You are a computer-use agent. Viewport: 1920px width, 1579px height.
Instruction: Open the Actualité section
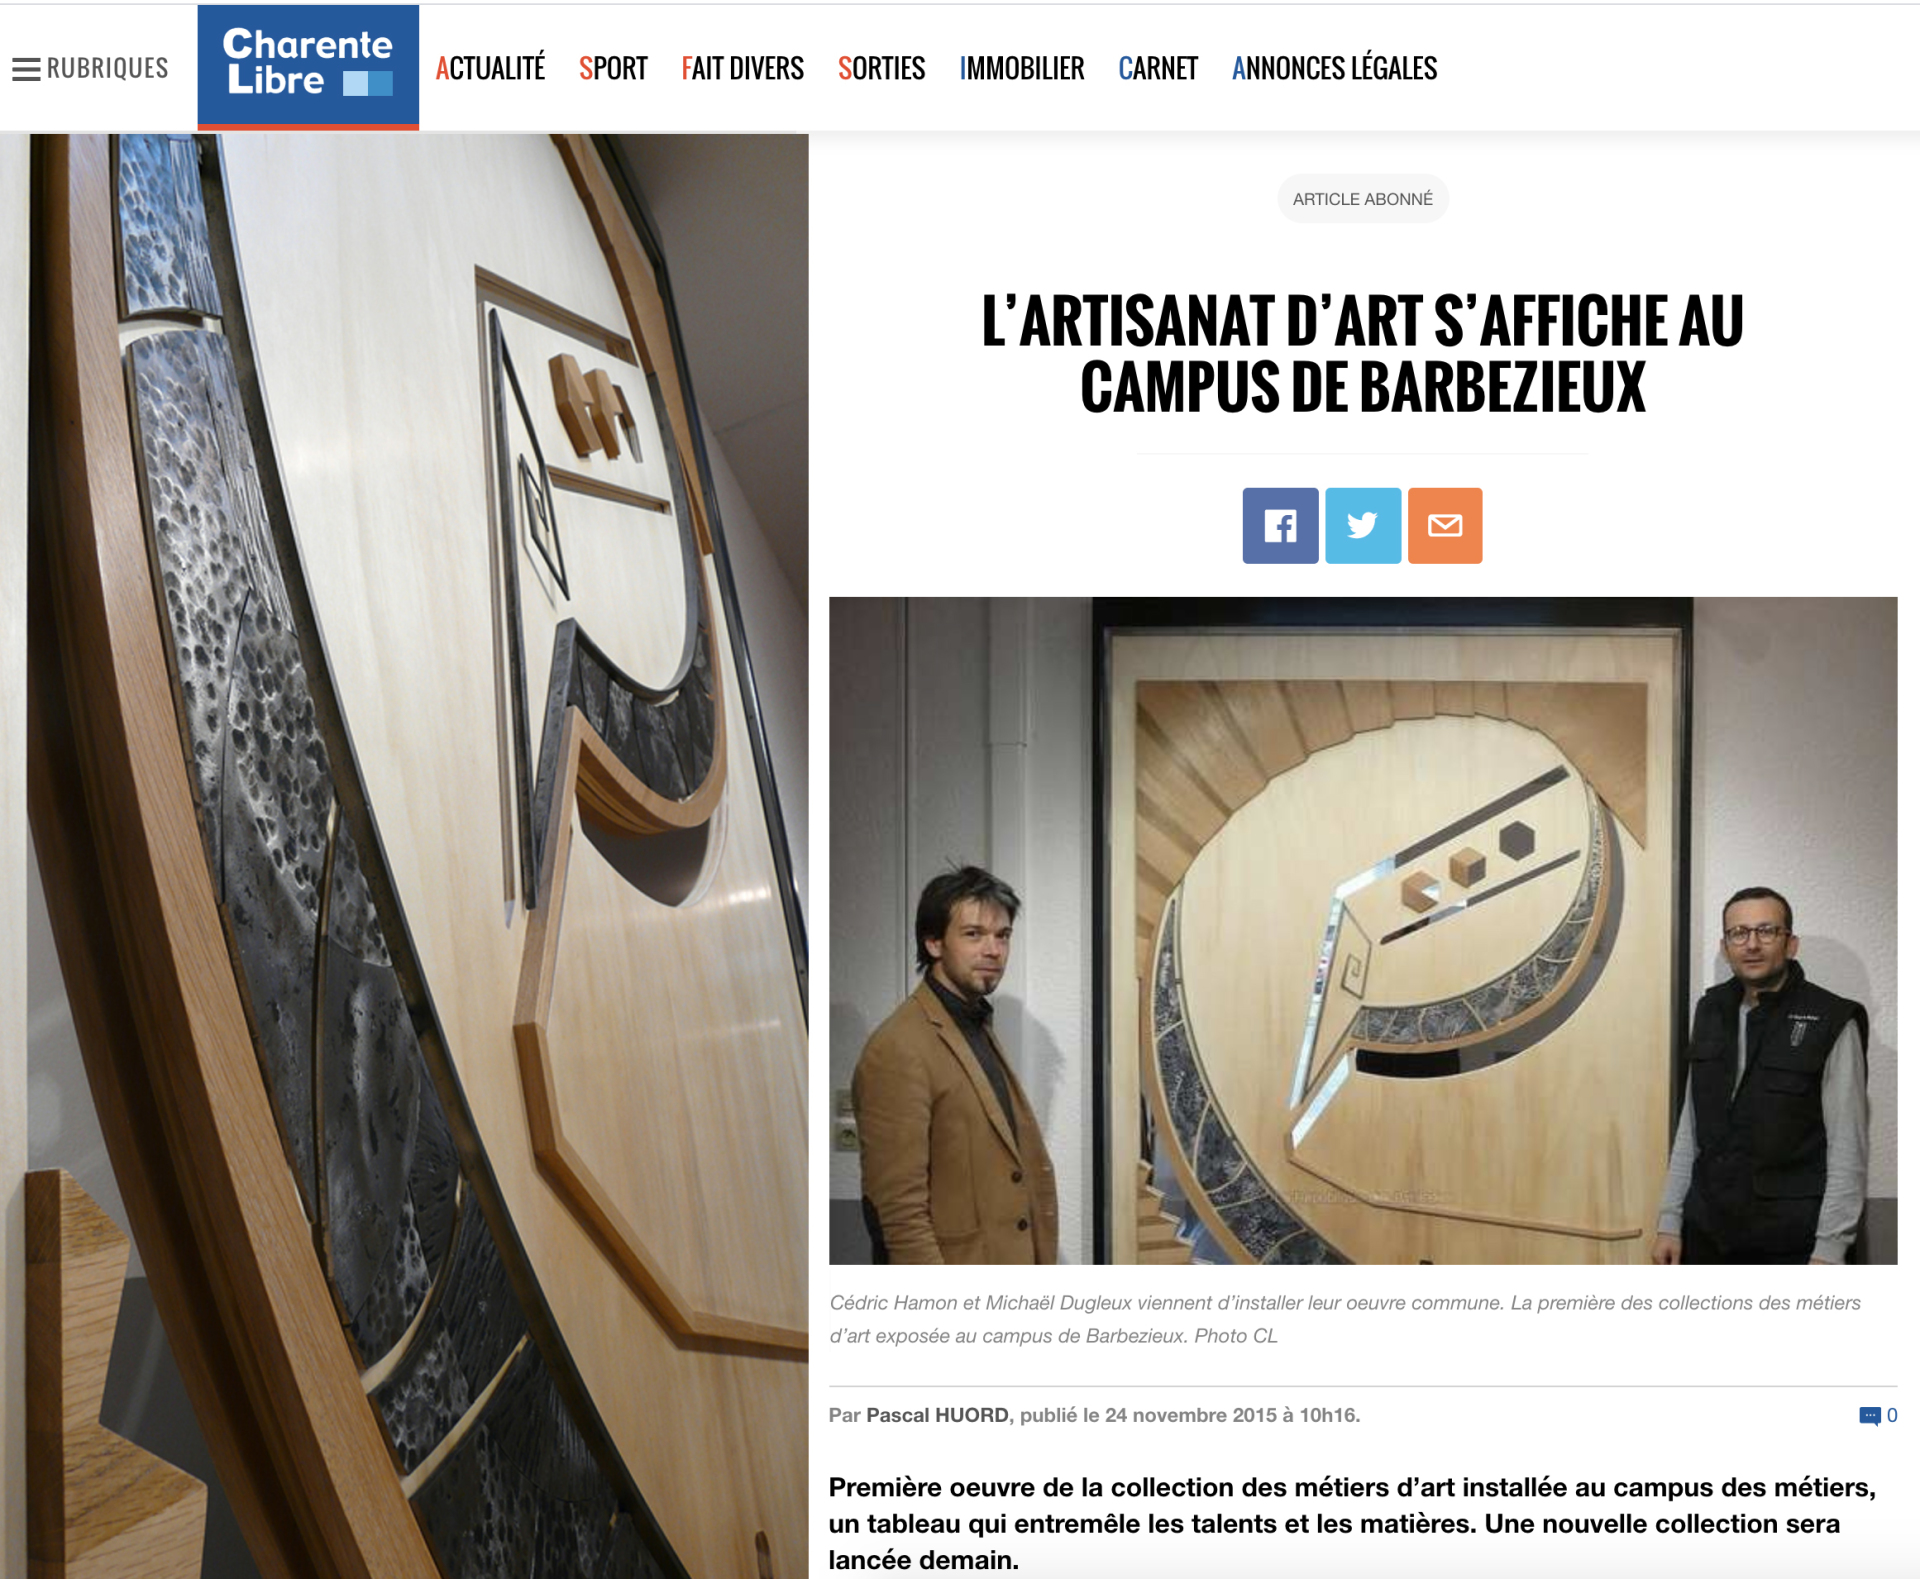[490, 68]
